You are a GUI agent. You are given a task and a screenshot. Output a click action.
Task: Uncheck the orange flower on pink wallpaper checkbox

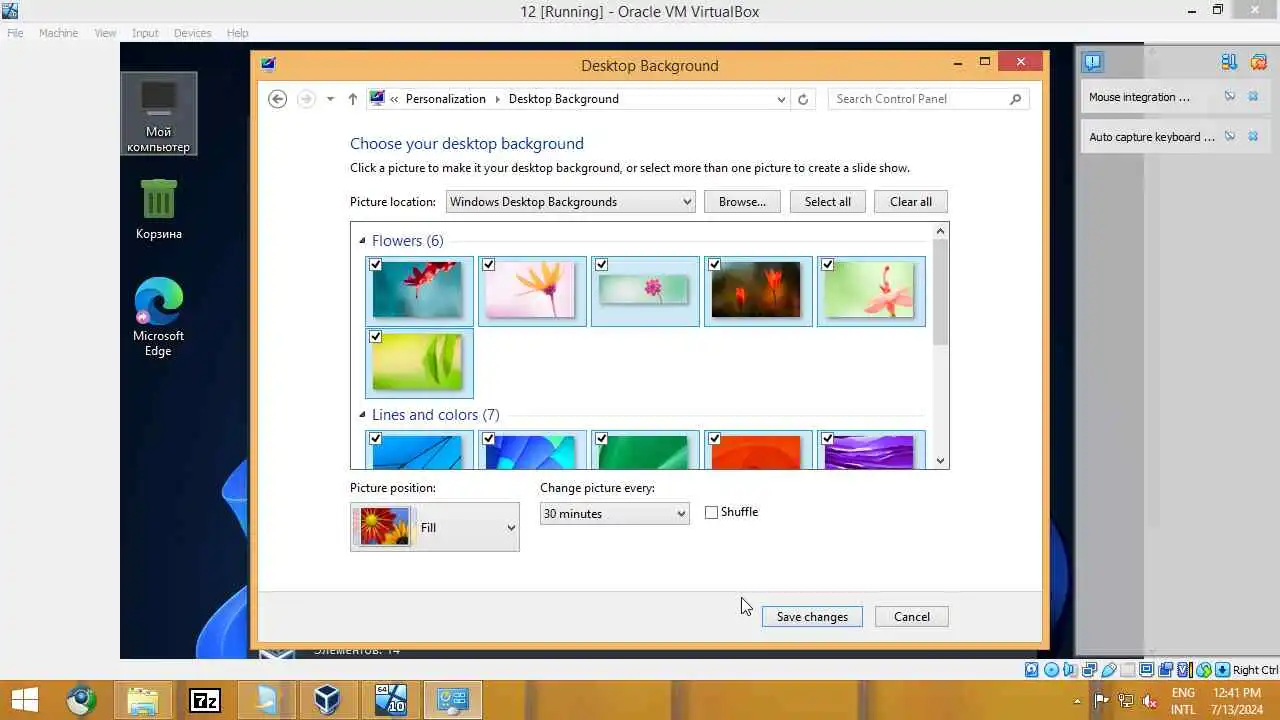[x=488, y=265]
